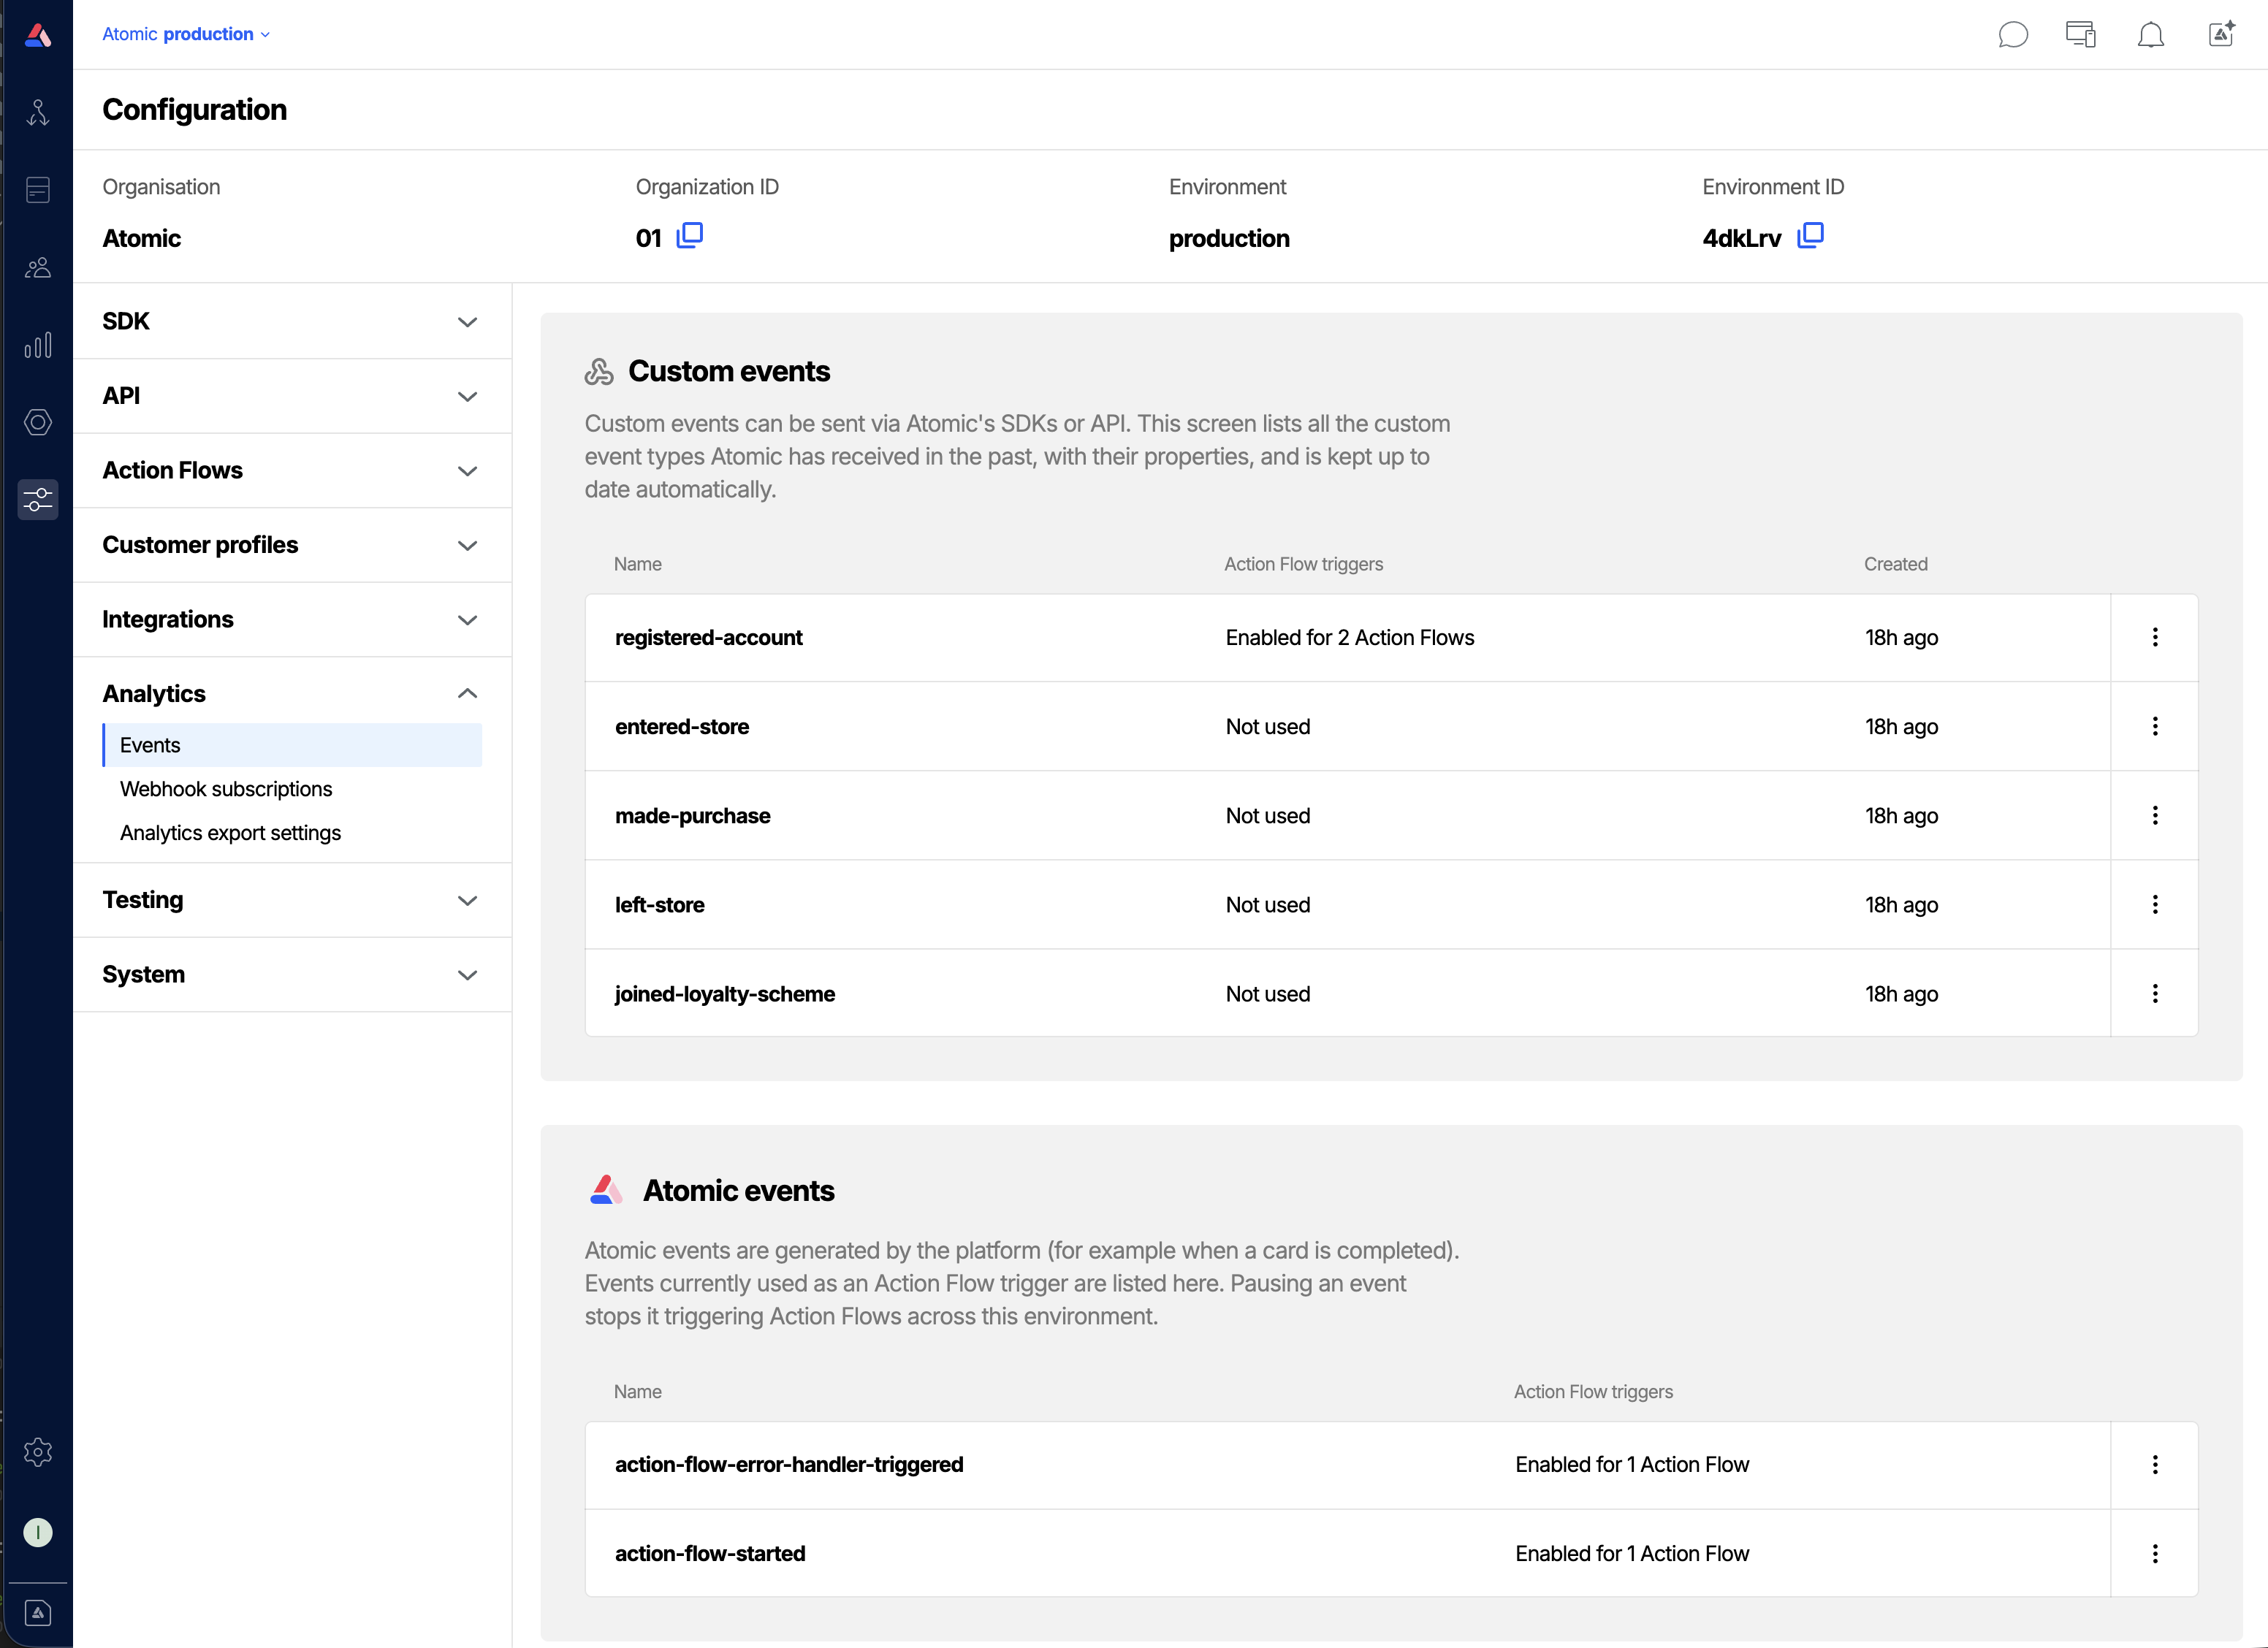
Task: Open the notifications bell icon
Action: tap(2151, 35)
